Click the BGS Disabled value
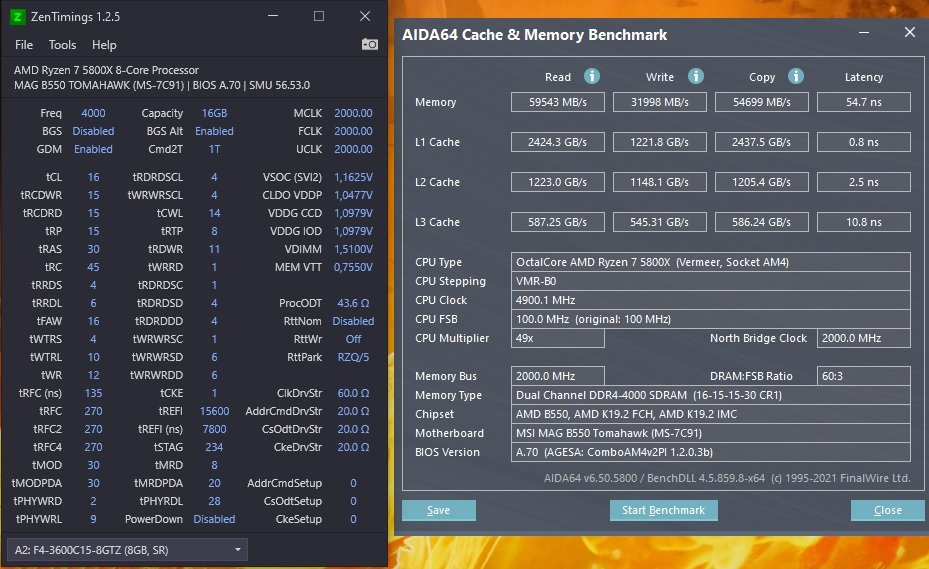The width and height of the screenshot is (929, 569). (x=93, y=131)
